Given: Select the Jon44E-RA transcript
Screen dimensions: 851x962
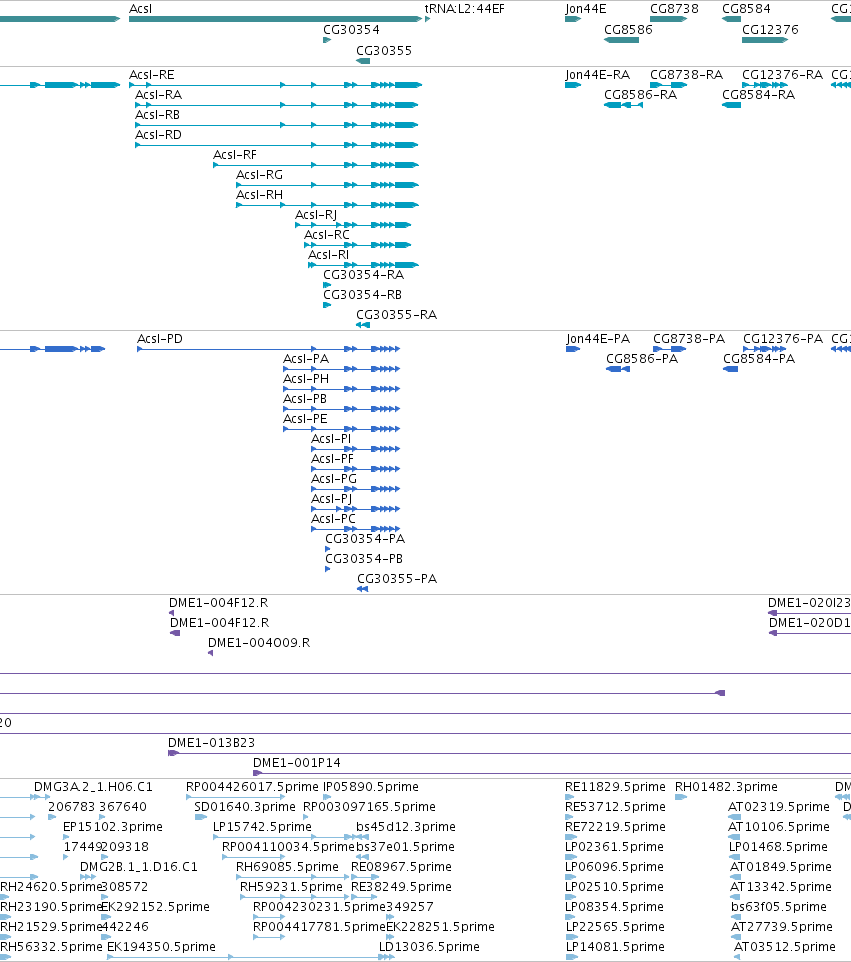Looking at the screenshot, I should [x=573, y=85].
